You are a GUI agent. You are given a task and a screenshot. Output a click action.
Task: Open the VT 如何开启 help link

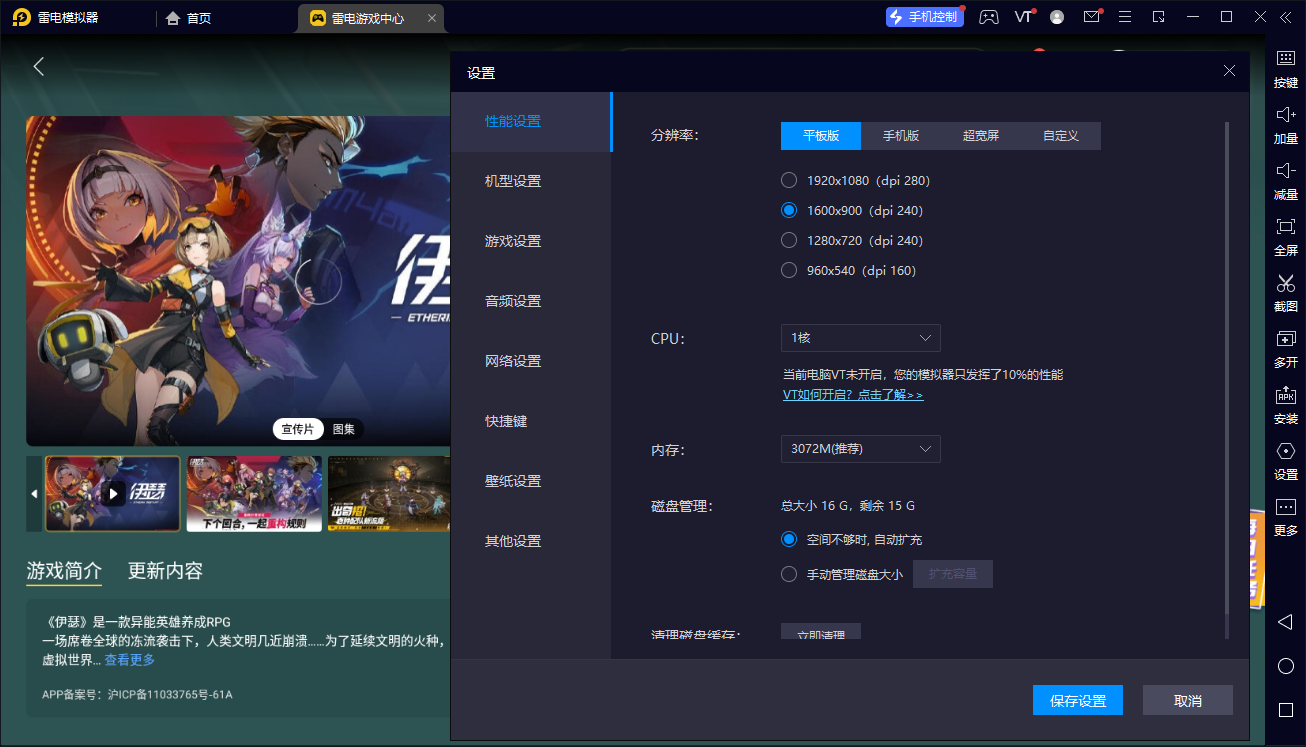(852, 394)
